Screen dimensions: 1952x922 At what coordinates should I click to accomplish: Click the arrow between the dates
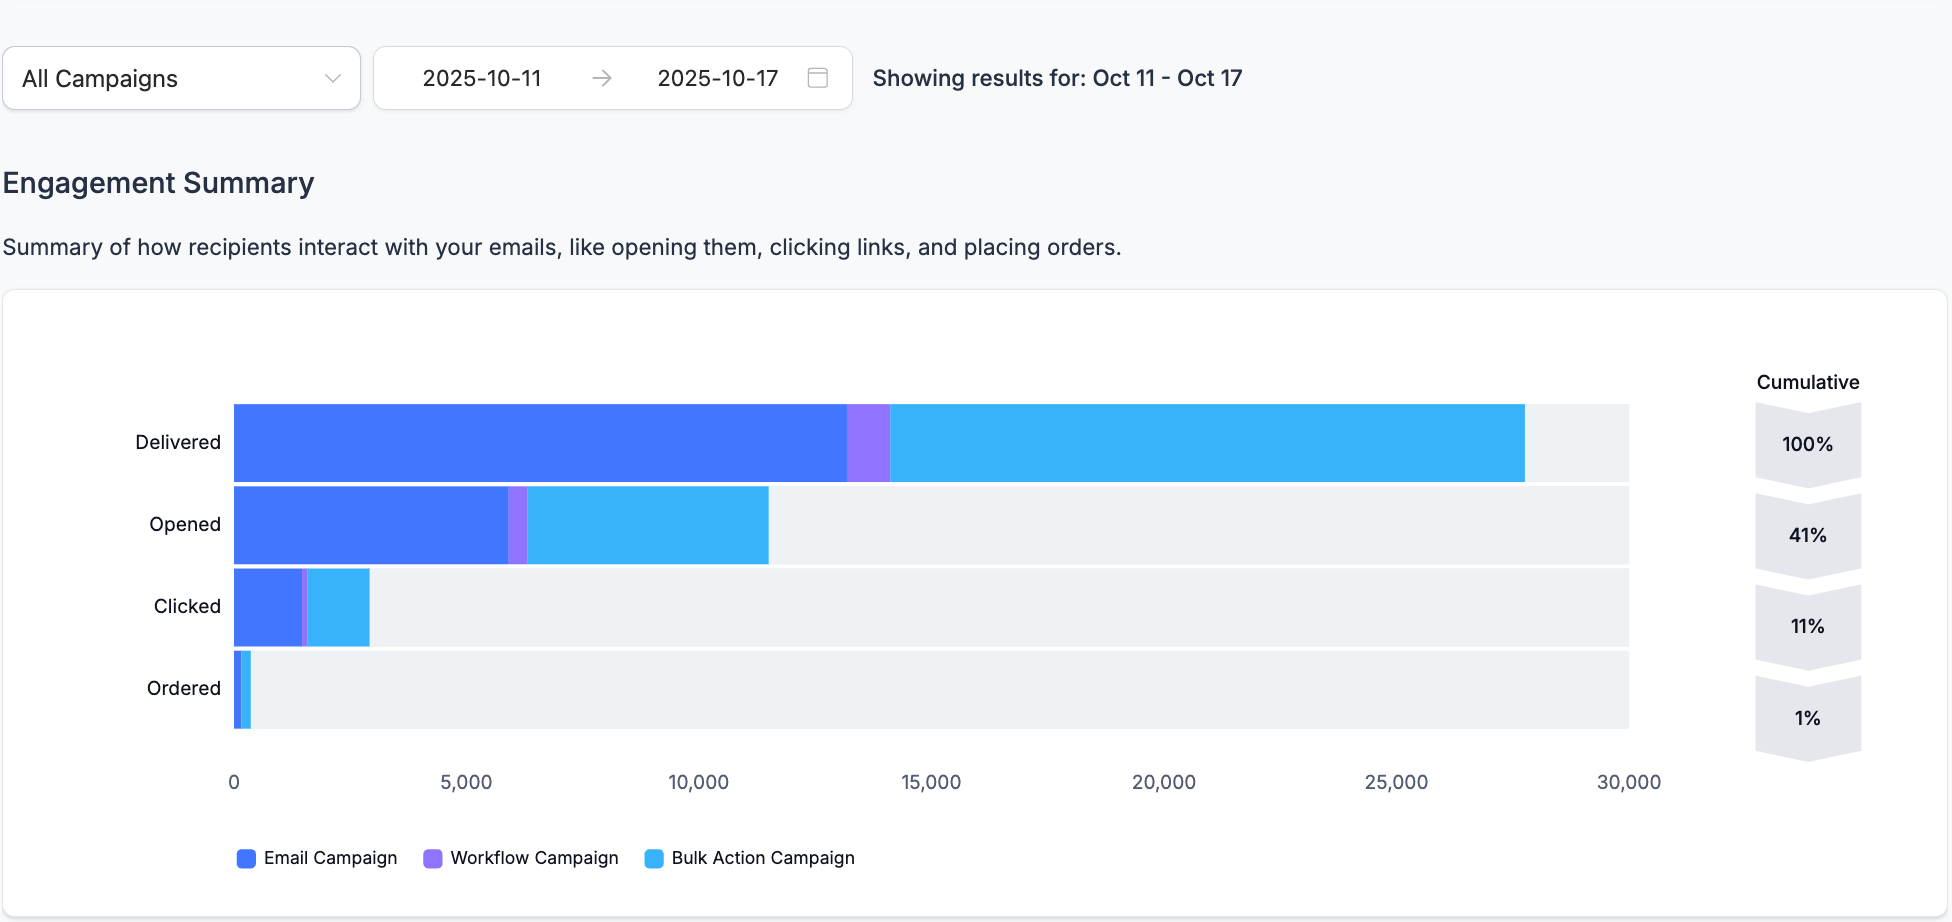tap(601, 78)
